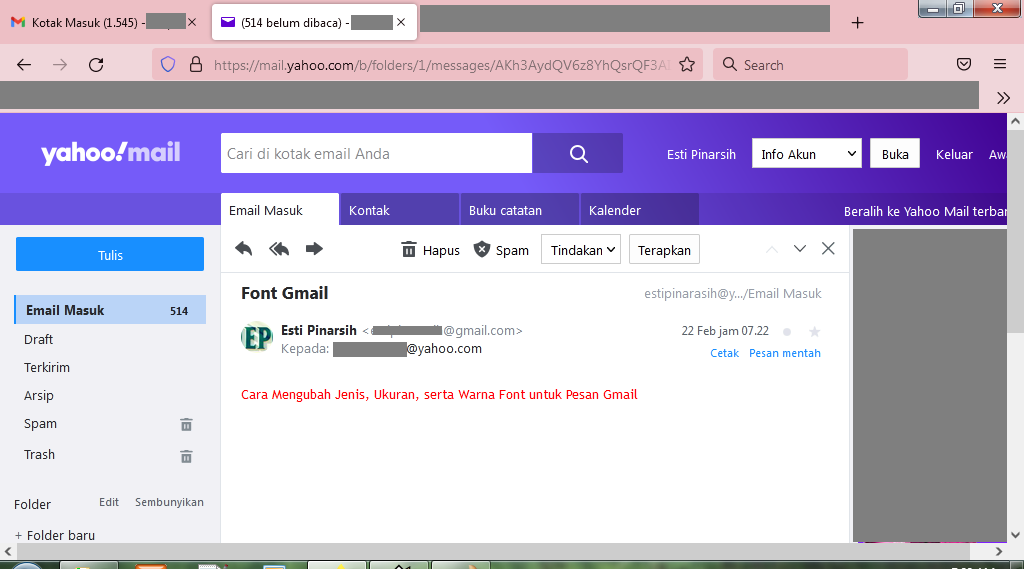Screen dimensions: 1024x569
Task: Forward the email with the right arrow
Action: click(314, 249)
